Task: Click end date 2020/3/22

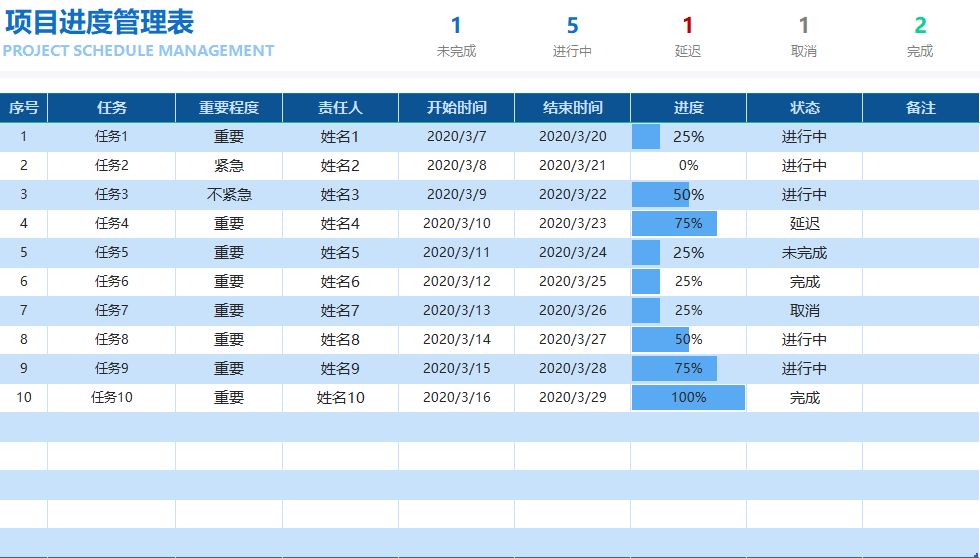Action: pos(572,194)
